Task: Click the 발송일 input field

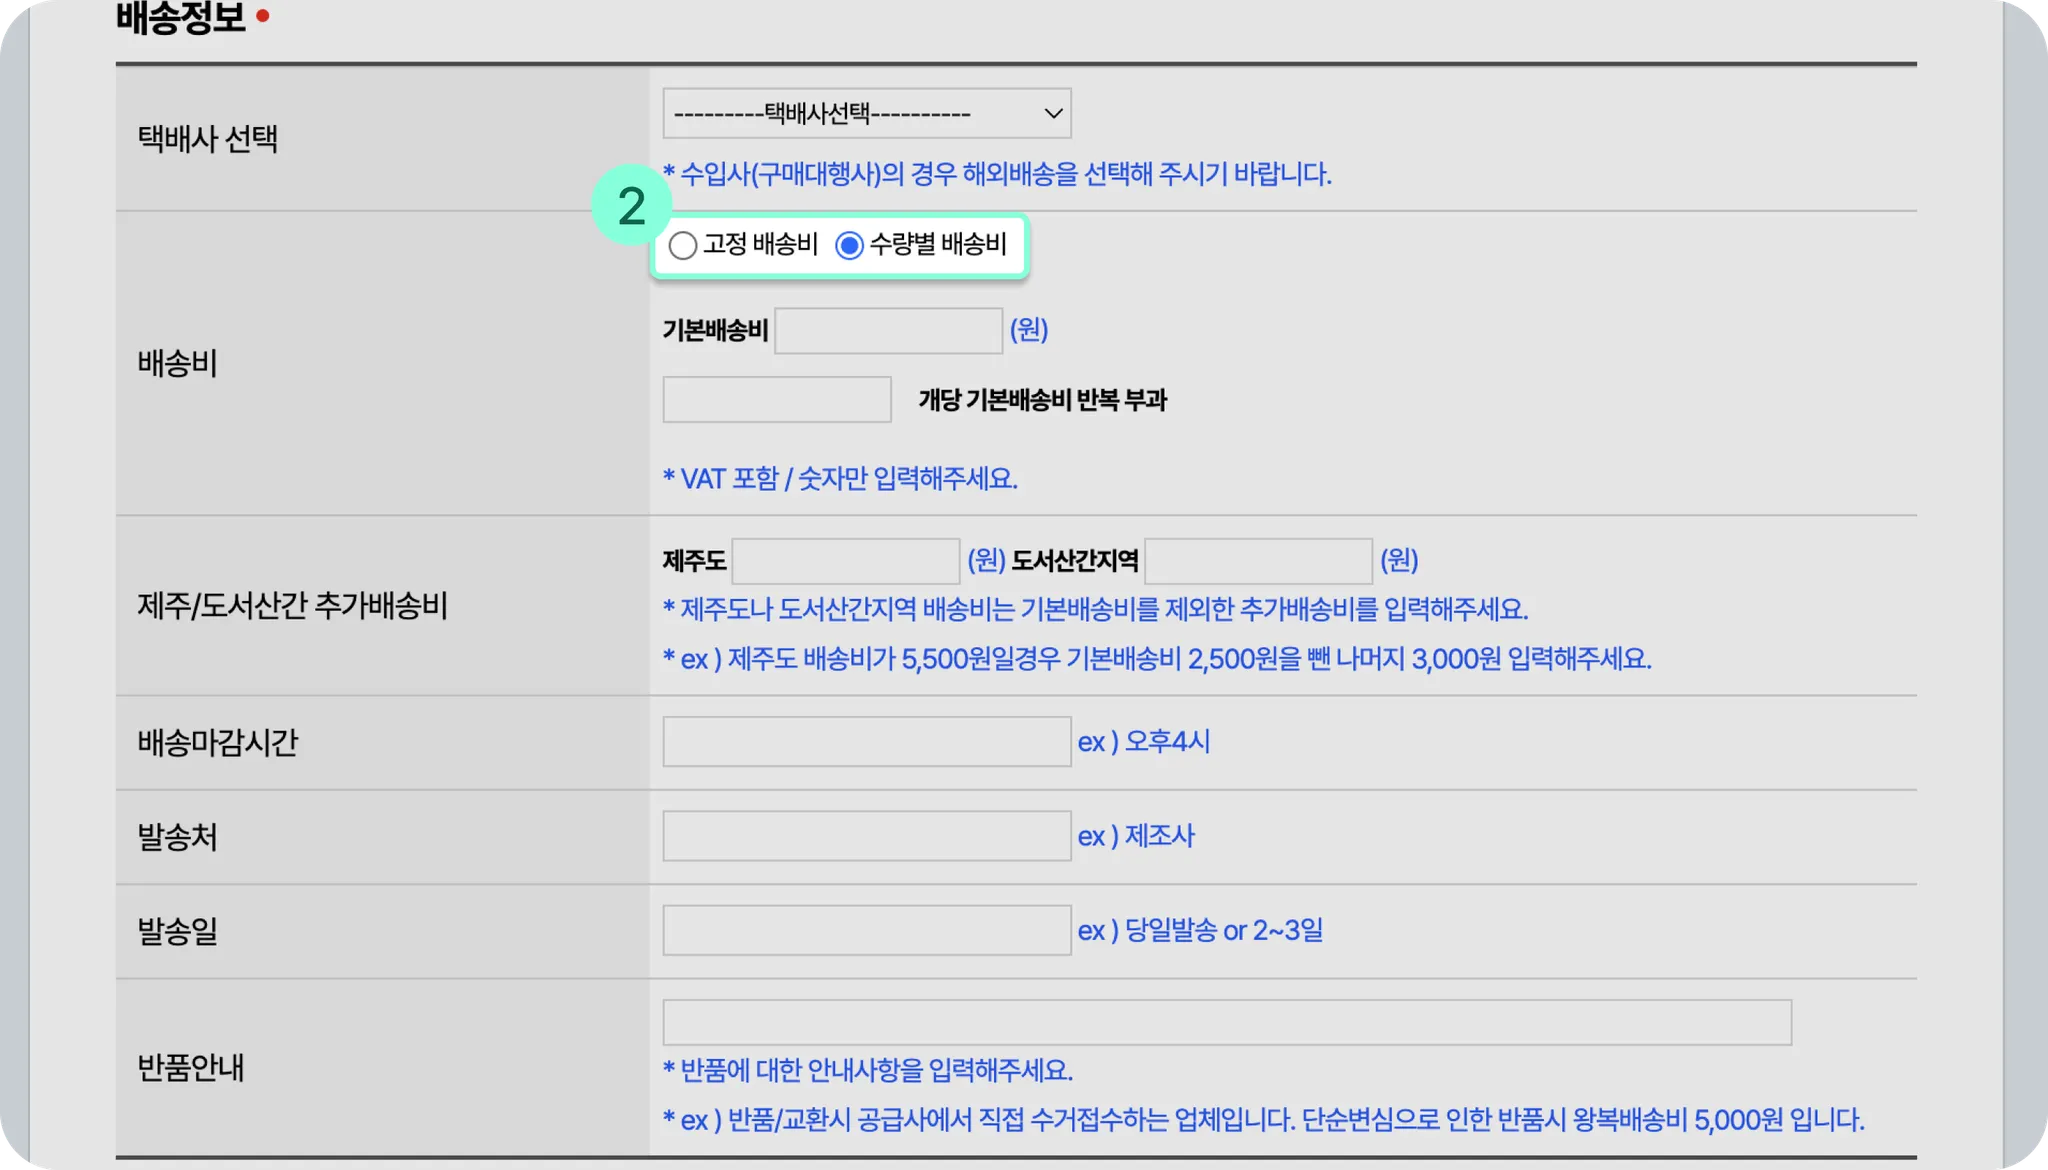Action: pyautogui.click(x=866, y=930)
